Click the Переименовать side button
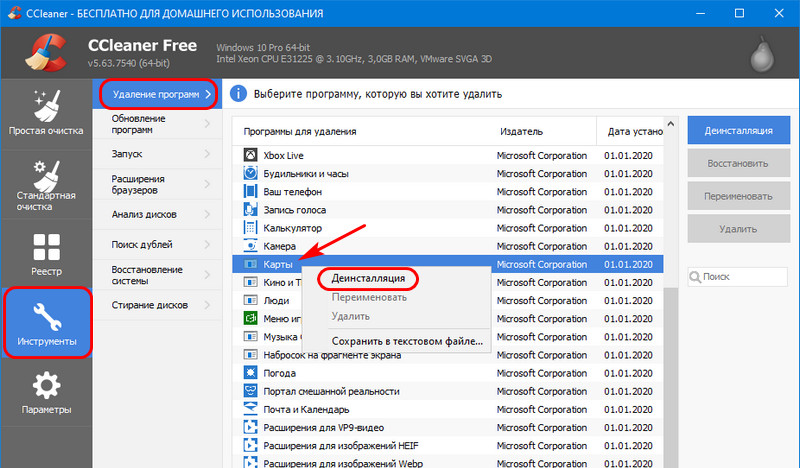Viewport: 800px width, 468px height. click(738, 196)
